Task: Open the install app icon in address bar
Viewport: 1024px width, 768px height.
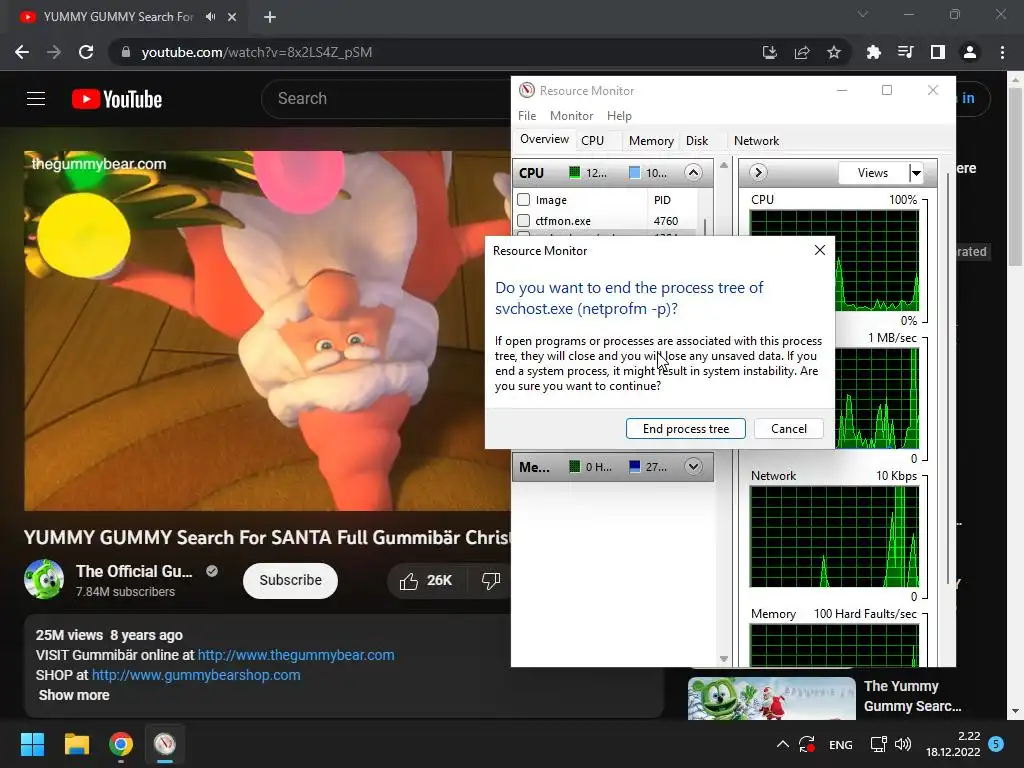Action: 770,52
